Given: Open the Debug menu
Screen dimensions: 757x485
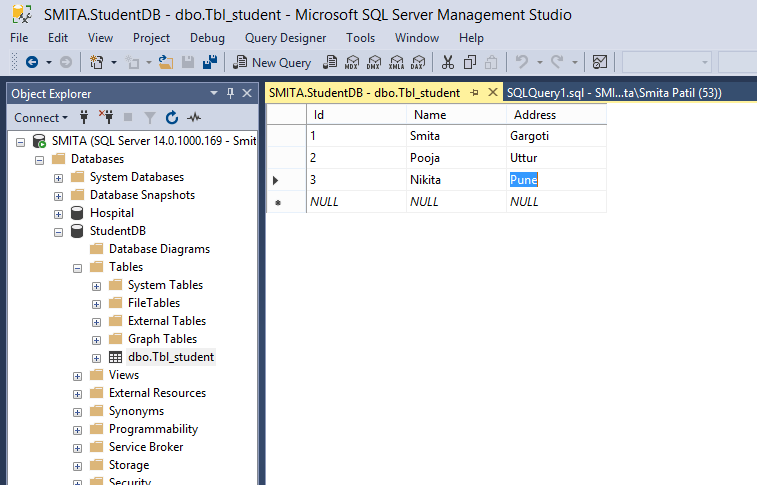Looking at the screenshot, I should pos(208,38).
